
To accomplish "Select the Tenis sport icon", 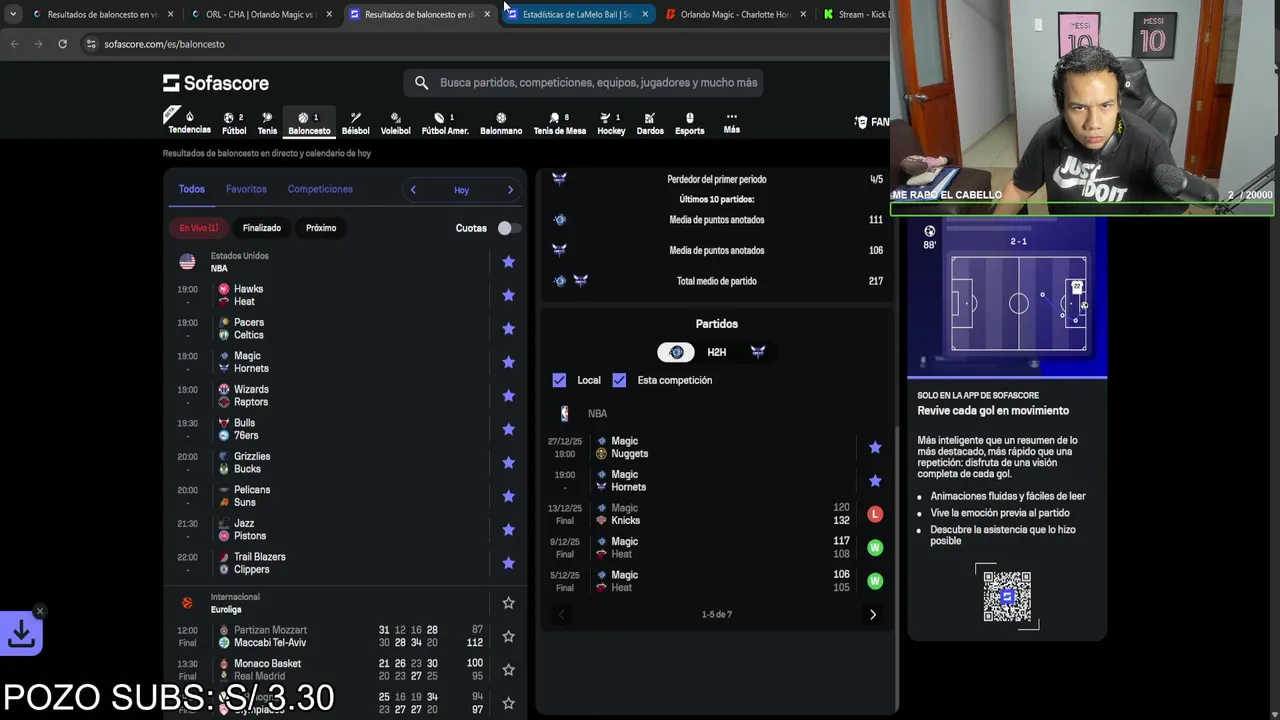I will [267, 123].
